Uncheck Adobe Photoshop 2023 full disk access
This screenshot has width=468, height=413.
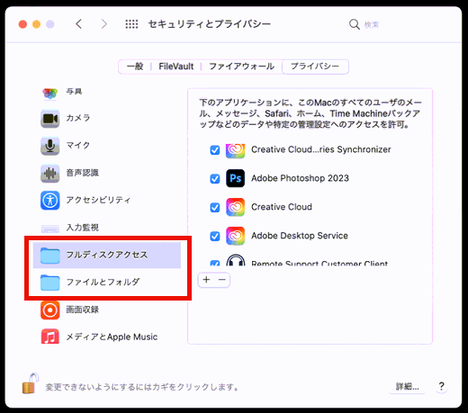click(215, 179)
